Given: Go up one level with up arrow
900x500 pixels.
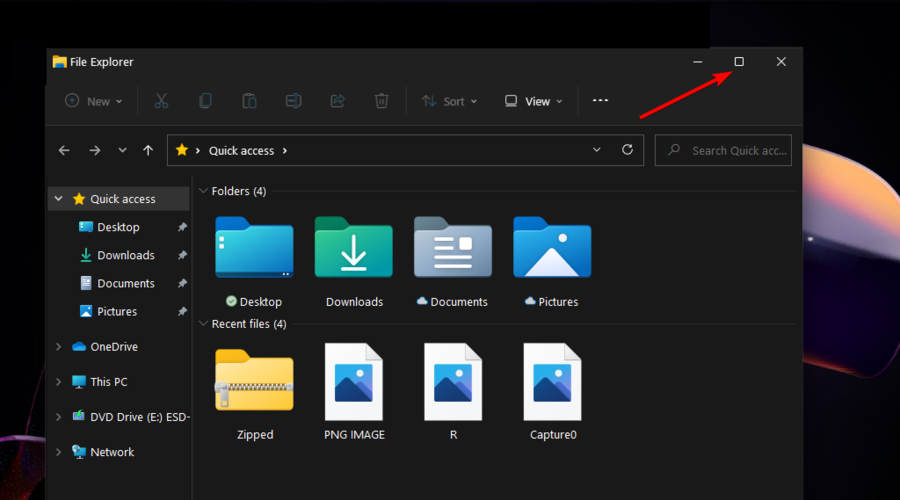Looking at the screenshot, I should (x=148, y=150).
